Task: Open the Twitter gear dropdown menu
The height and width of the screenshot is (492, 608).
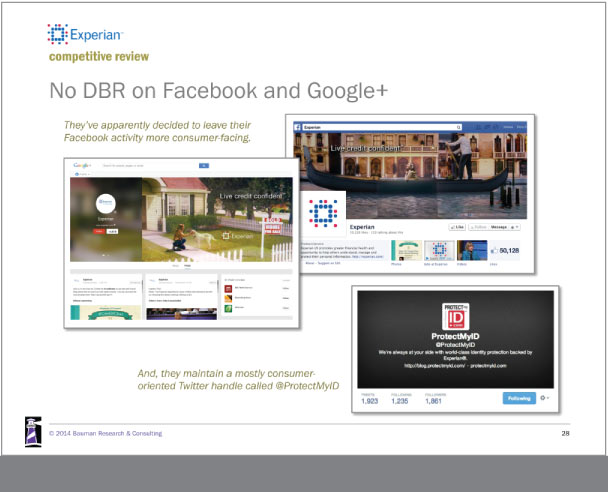Action: (x=544, y=398)
